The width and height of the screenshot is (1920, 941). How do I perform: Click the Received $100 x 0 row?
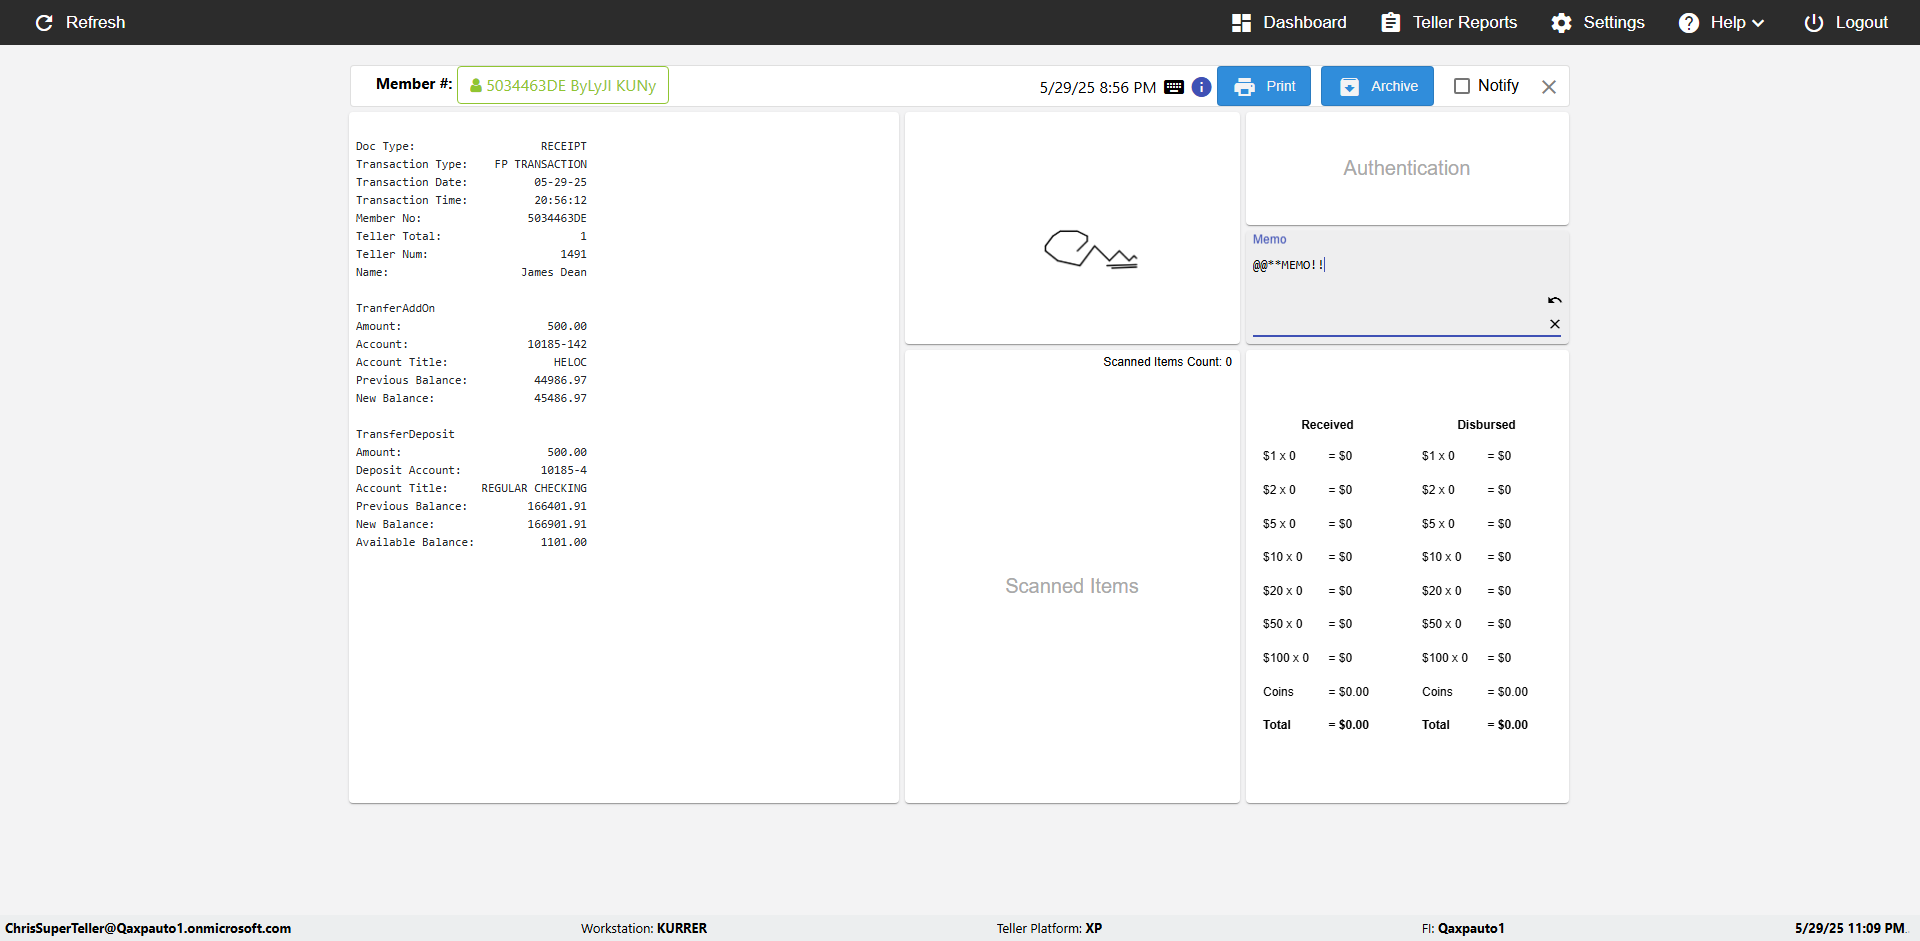[1307, 658]
